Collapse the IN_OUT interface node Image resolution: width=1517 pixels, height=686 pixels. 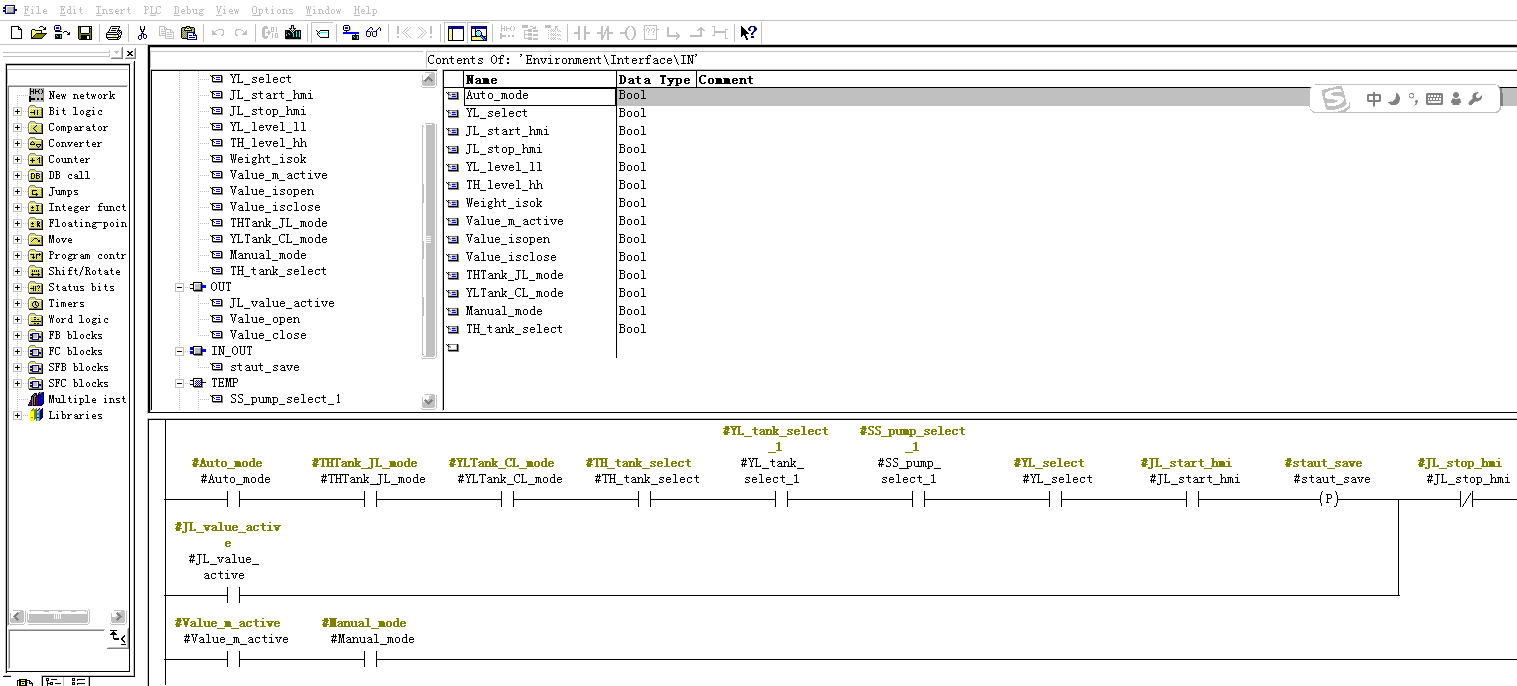pyautogui.click(x=180, y=351)
